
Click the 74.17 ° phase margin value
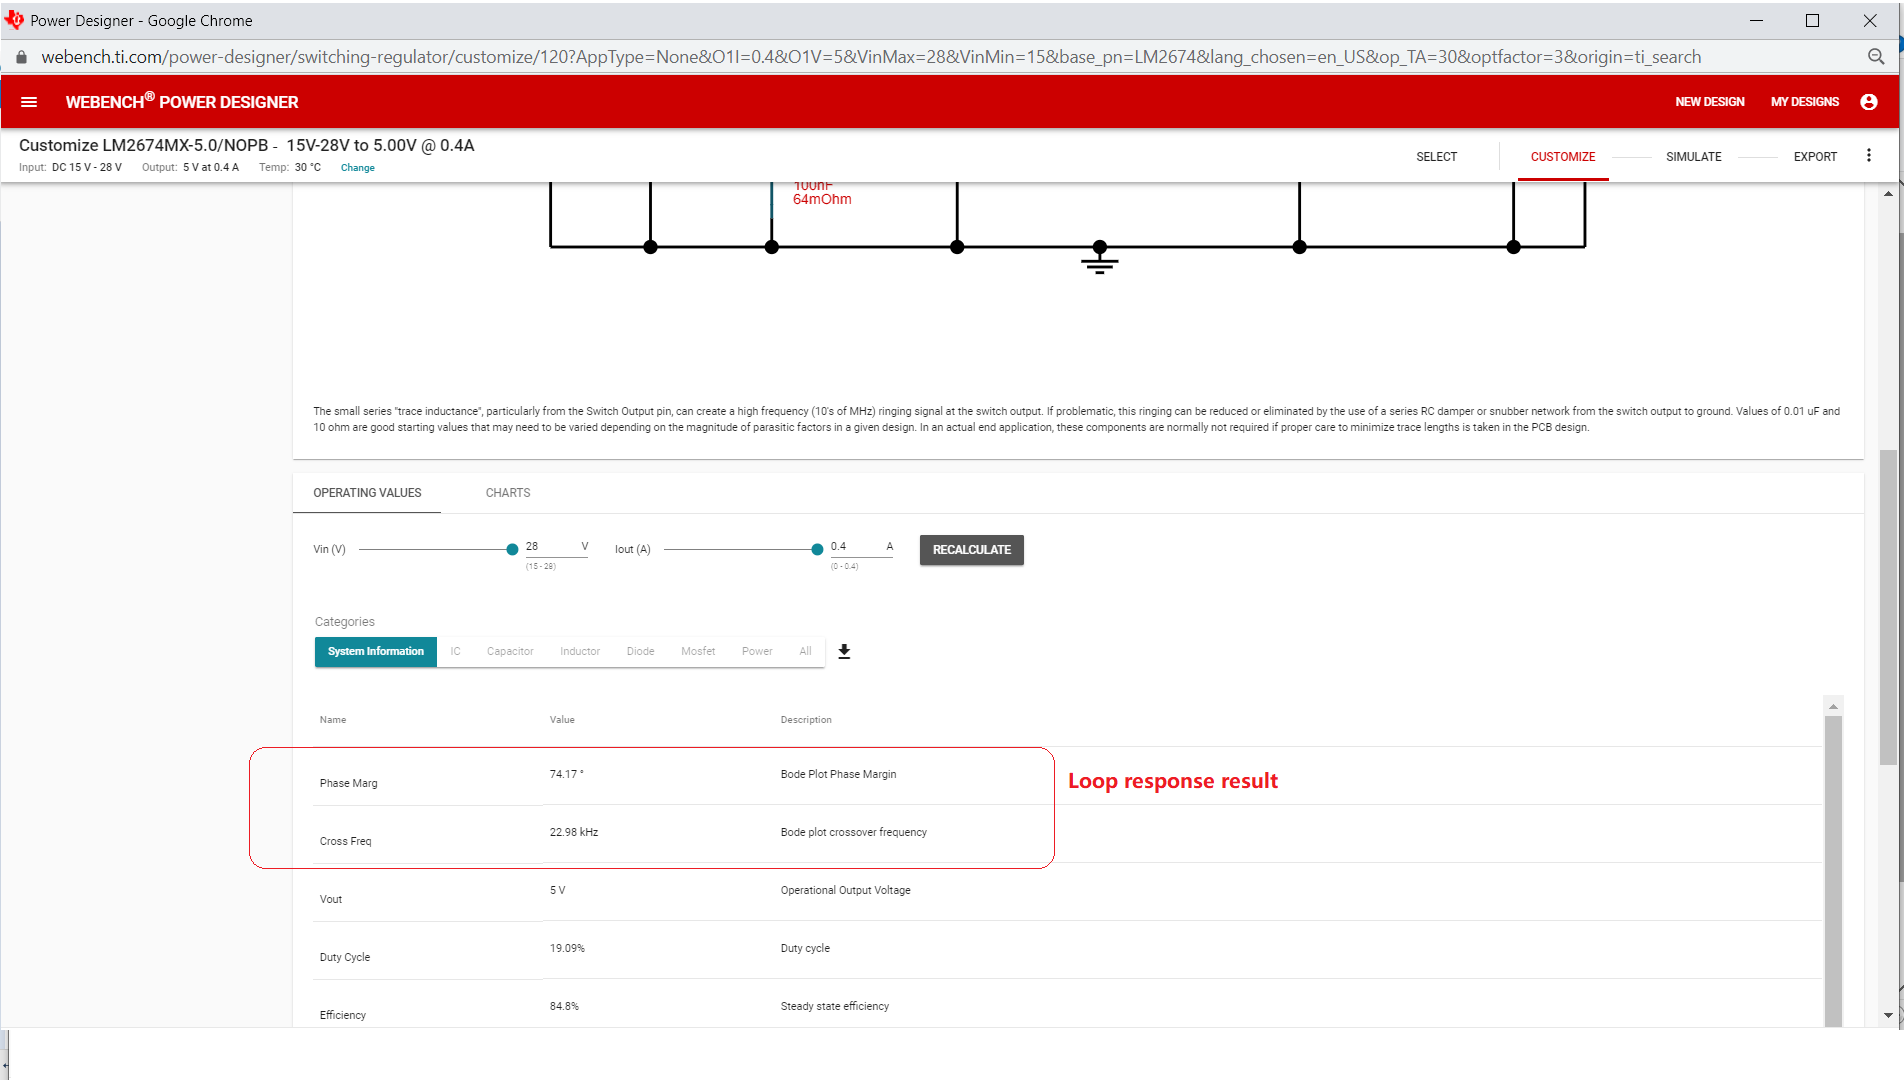[566, 774]
